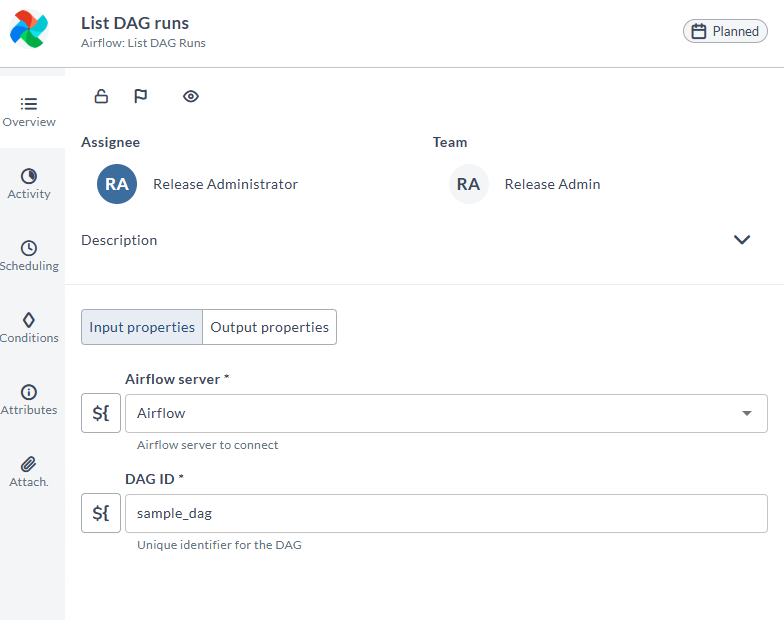The height and width of the screenshot is (620, 784).
Task: Open the Activity sidebar section
Action: pyautogui.click(x=29, y=184)
